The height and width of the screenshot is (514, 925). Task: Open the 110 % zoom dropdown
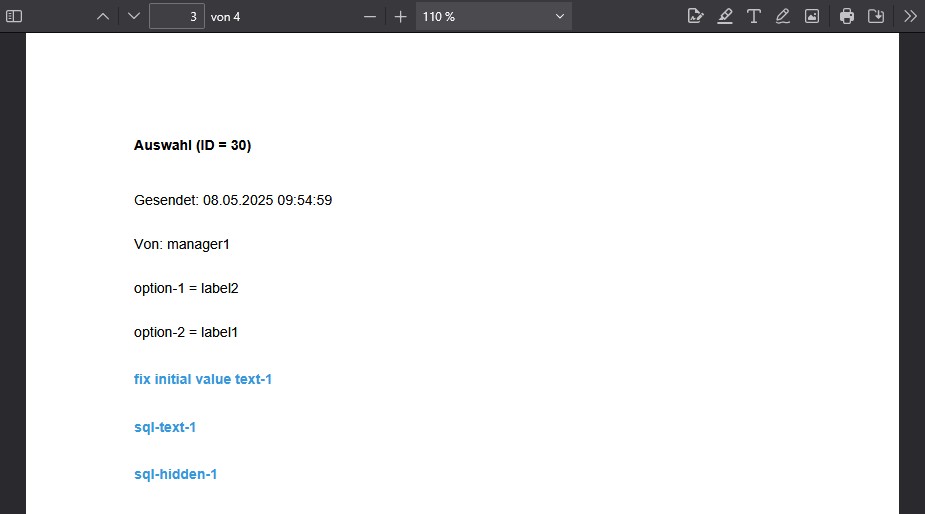pos(493,16)
